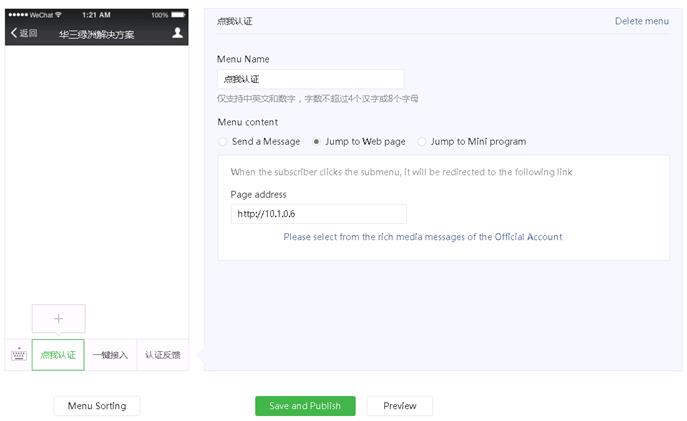Image resolution: width=687 pixels, height=421 pixels.
Task: Click the Menu content label
Action: 248,122
